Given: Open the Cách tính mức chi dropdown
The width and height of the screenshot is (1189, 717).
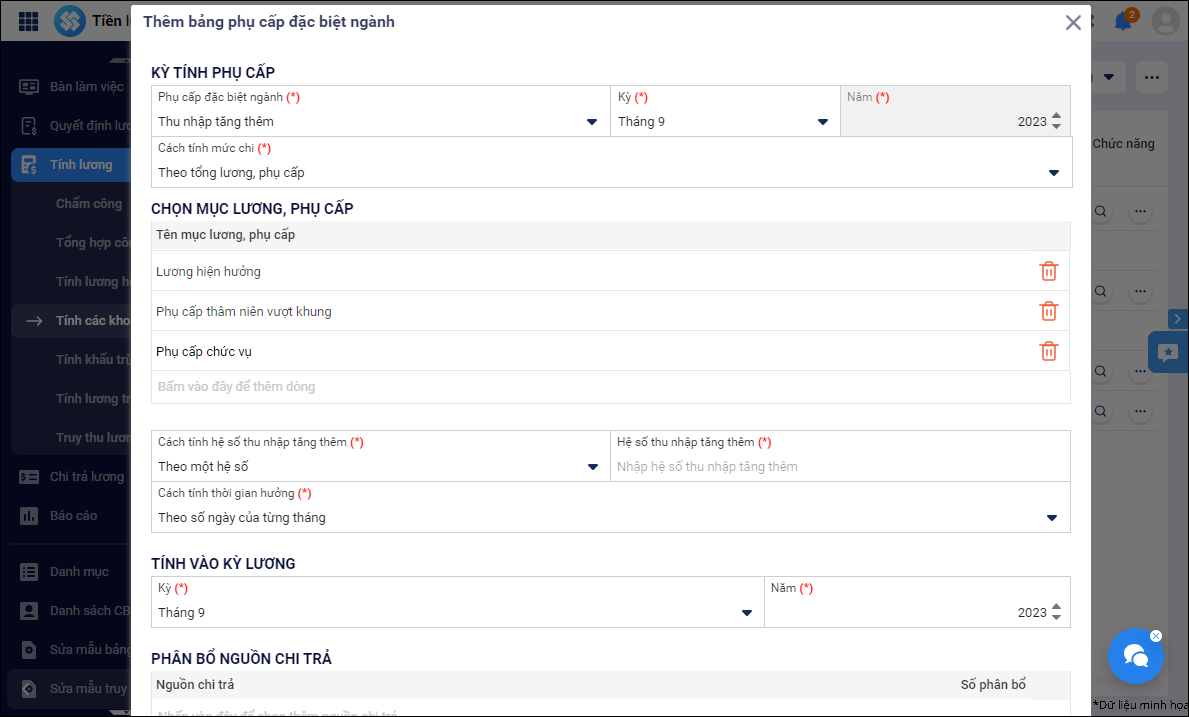Looking at the screenshot, I should 1053,173.
